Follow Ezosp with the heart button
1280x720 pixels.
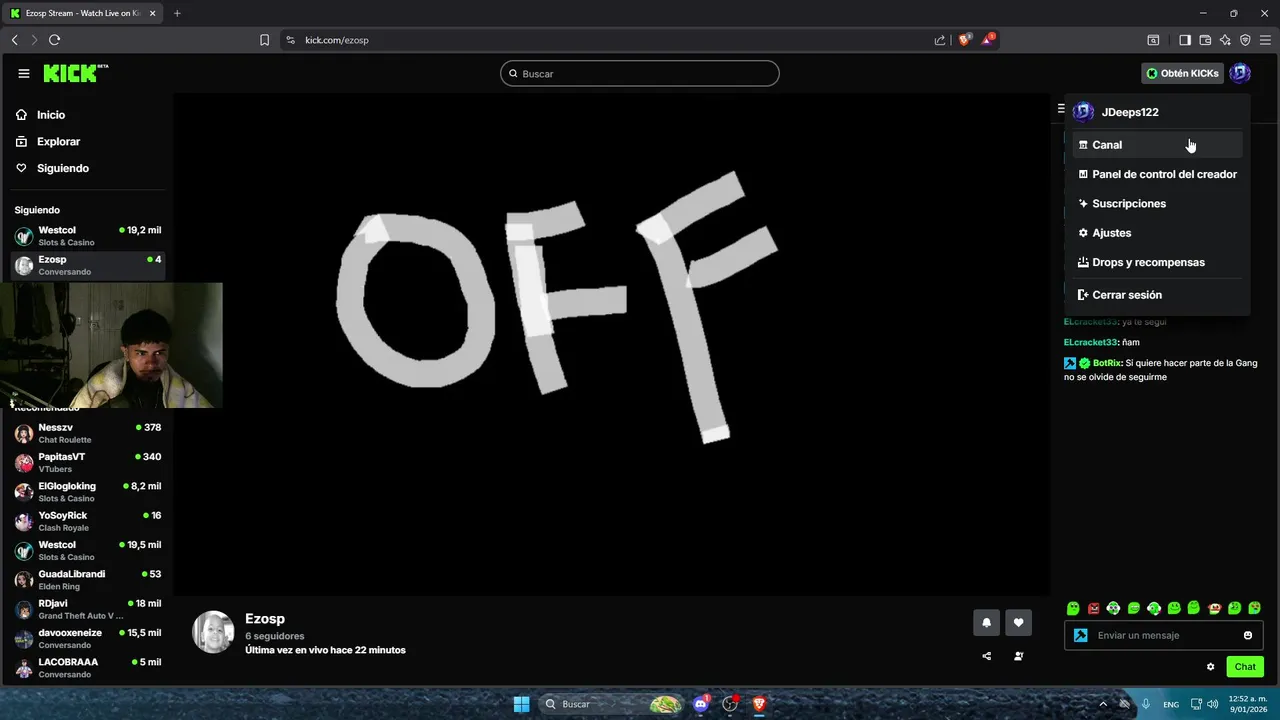point(1018,622)
